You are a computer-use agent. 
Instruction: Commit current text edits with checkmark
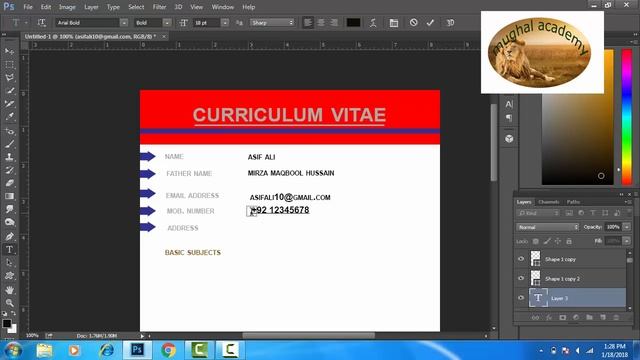coord(430,23)
